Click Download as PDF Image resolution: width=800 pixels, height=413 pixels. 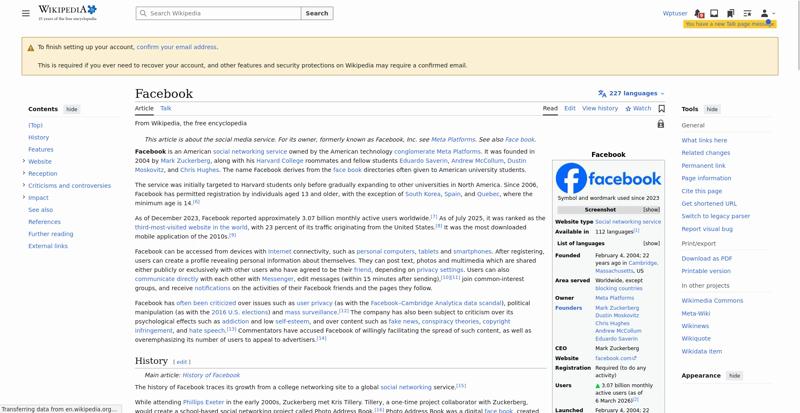click(707, 259)
